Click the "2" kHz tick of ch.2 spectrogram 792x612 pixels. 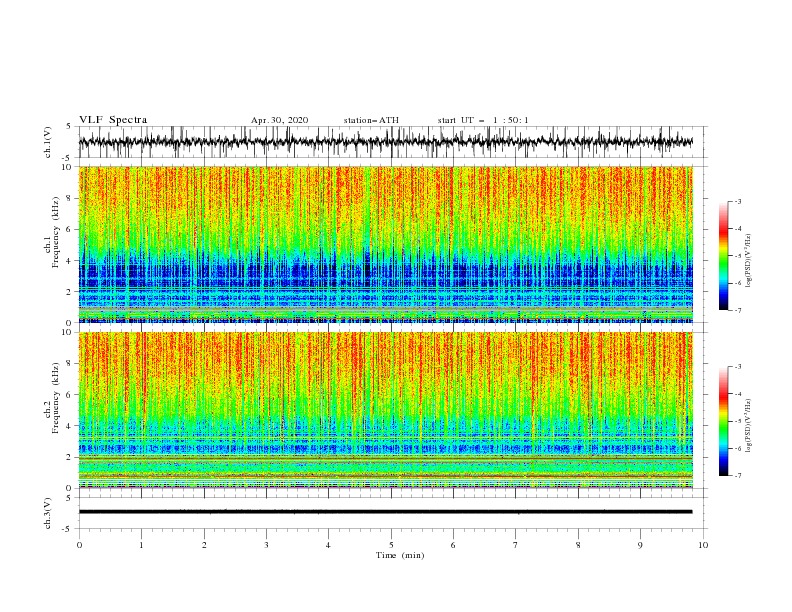(70, 457)
